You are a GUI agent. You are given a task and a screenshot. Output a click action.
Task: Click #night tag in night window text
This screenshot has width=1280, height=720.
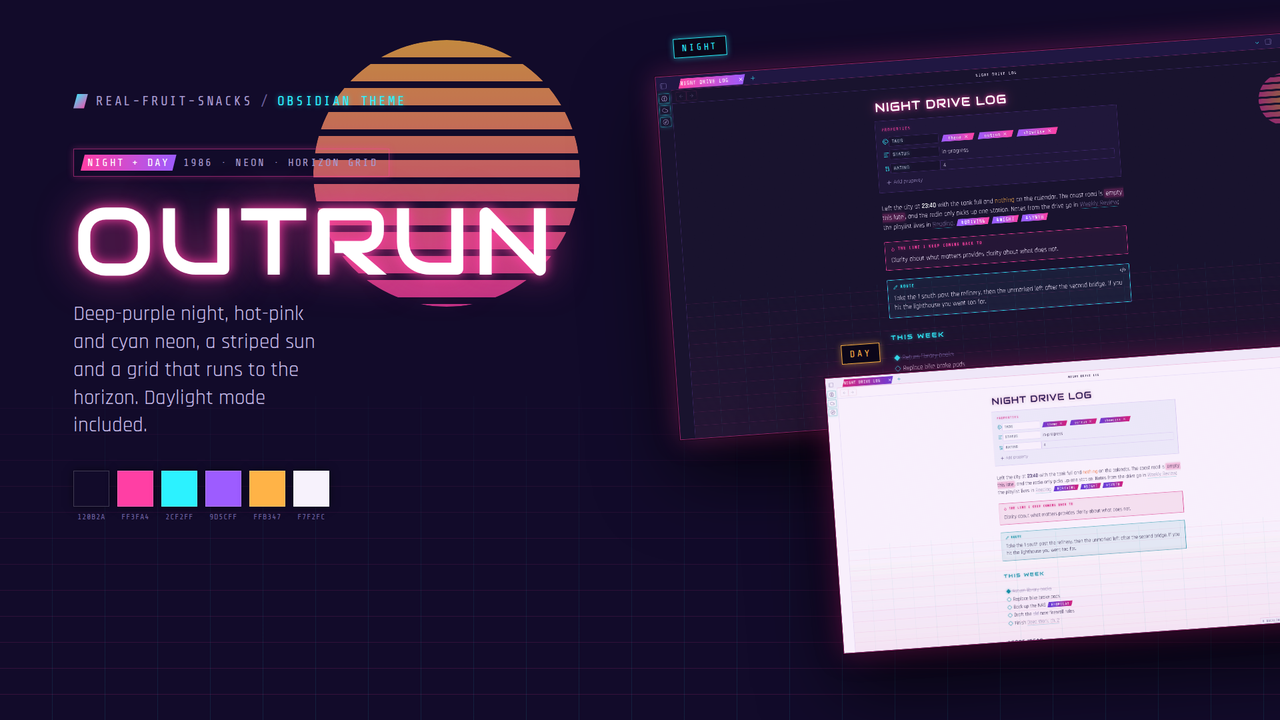(x=1005, y=219)
